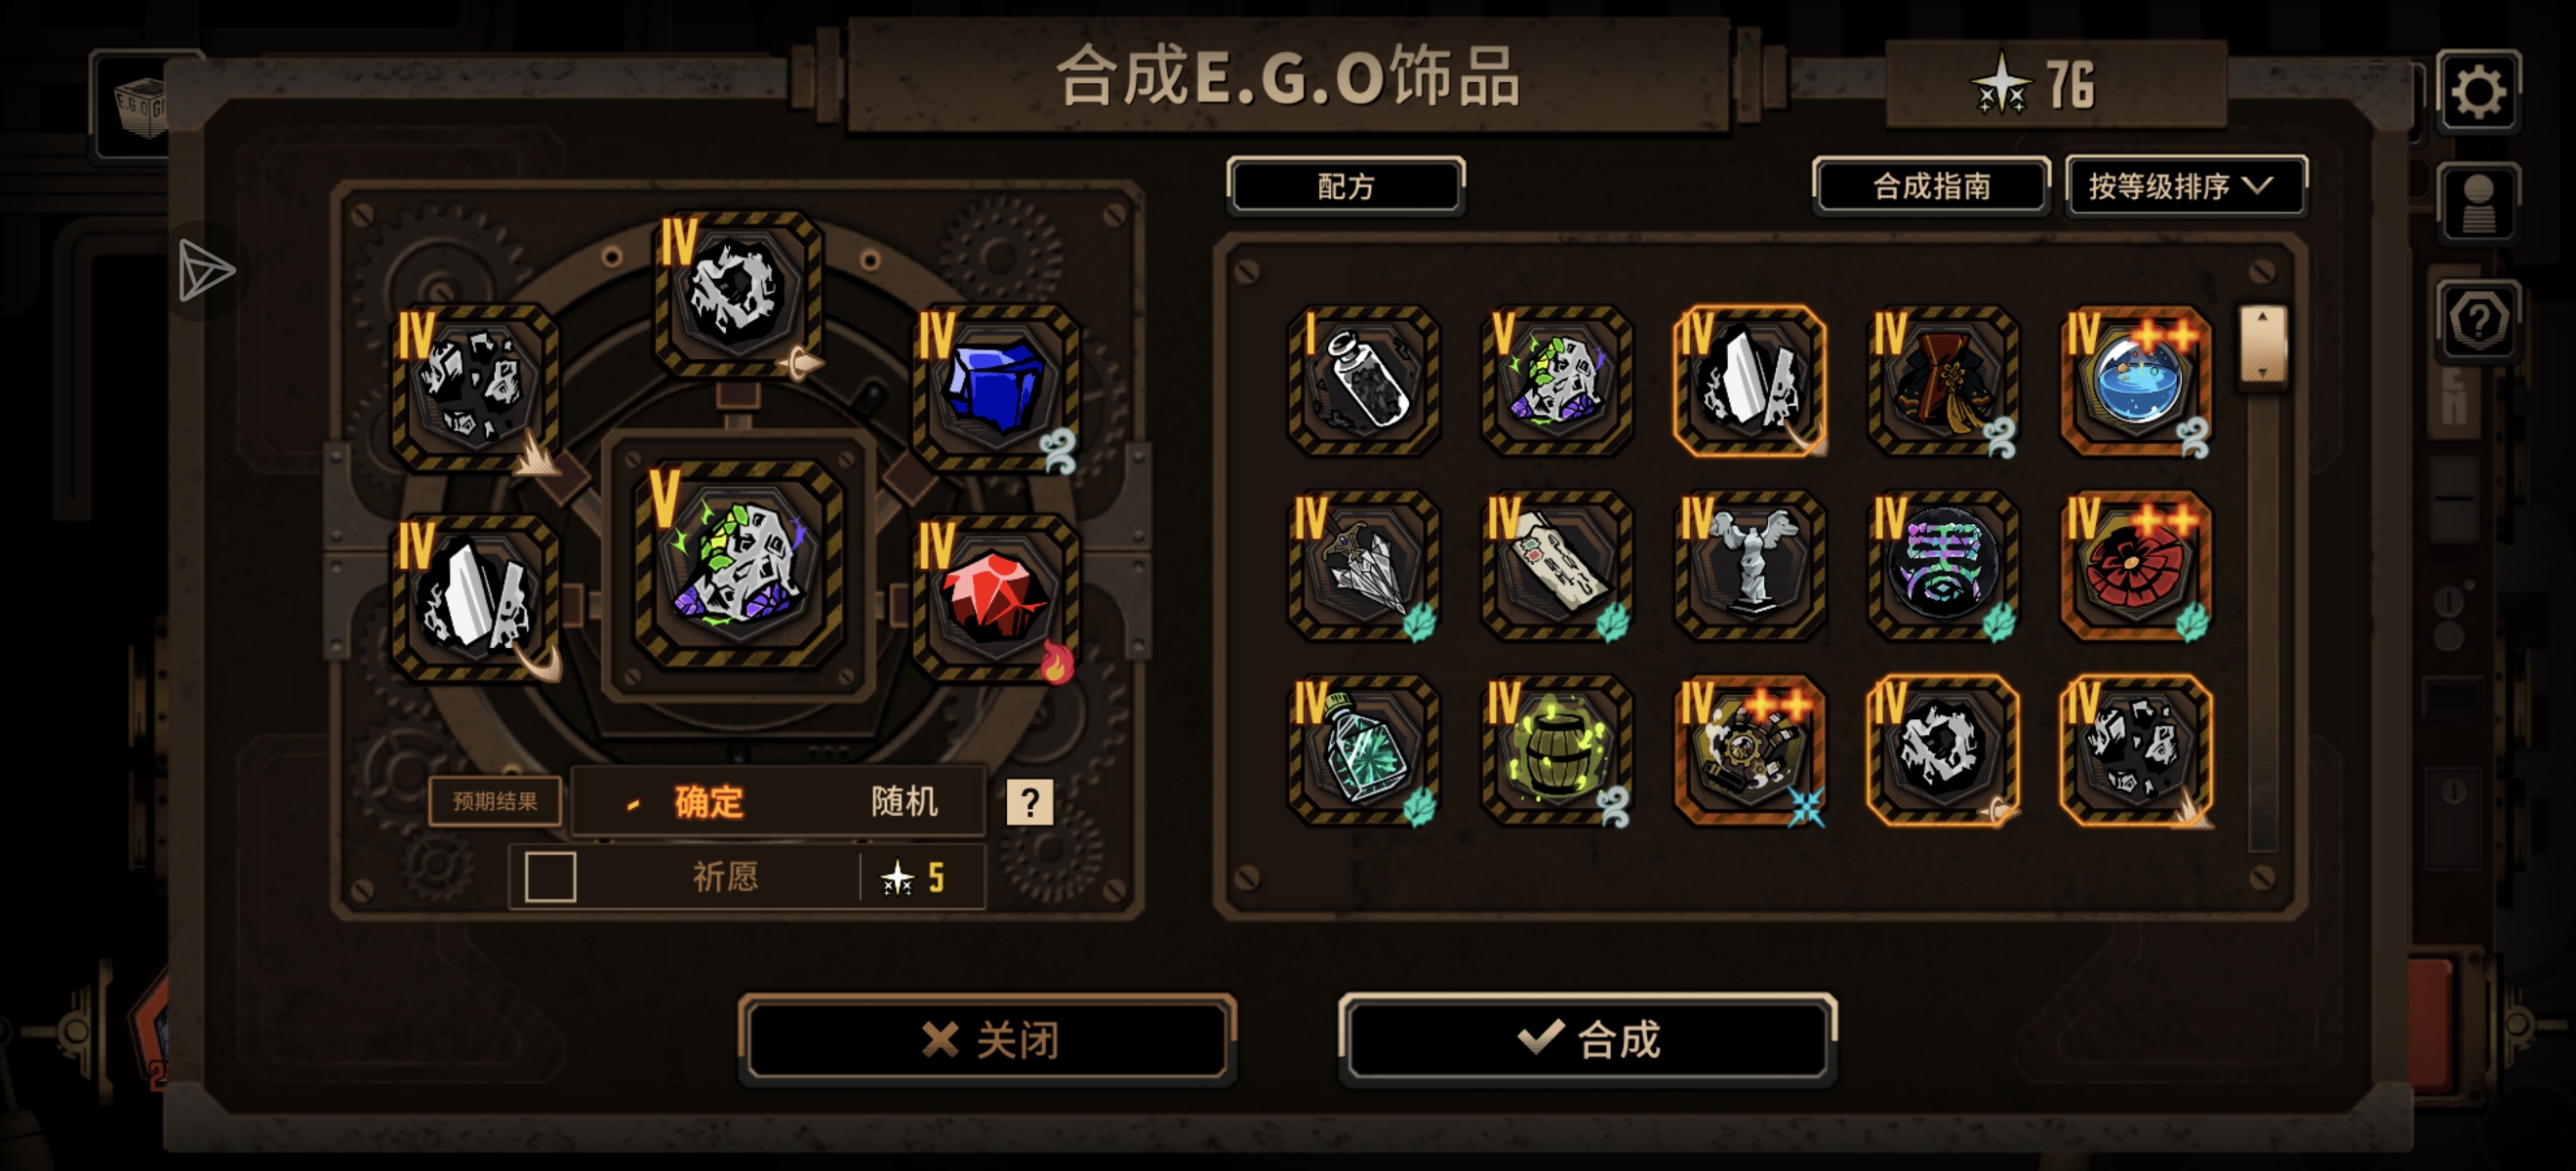Switch expected result to 随机
This screenshot has width=2576, height=1171.
[904, 801]
